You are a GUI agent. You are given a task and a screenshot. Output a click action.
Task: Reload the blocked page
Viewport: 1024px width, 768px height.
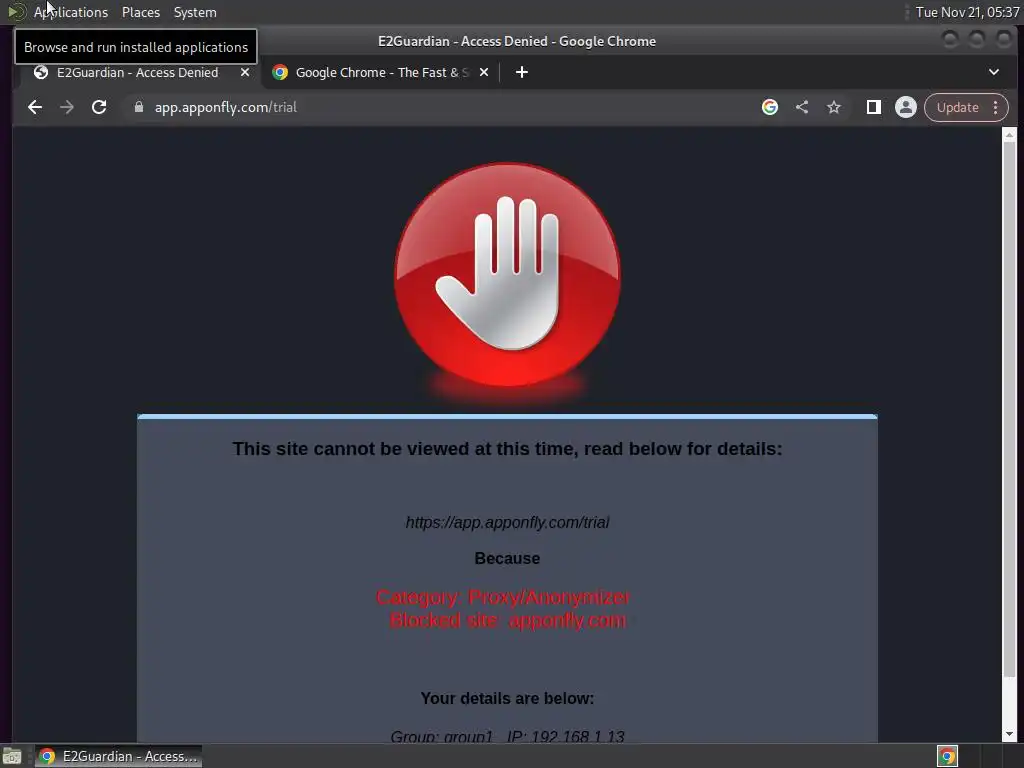tap(99, 107)
